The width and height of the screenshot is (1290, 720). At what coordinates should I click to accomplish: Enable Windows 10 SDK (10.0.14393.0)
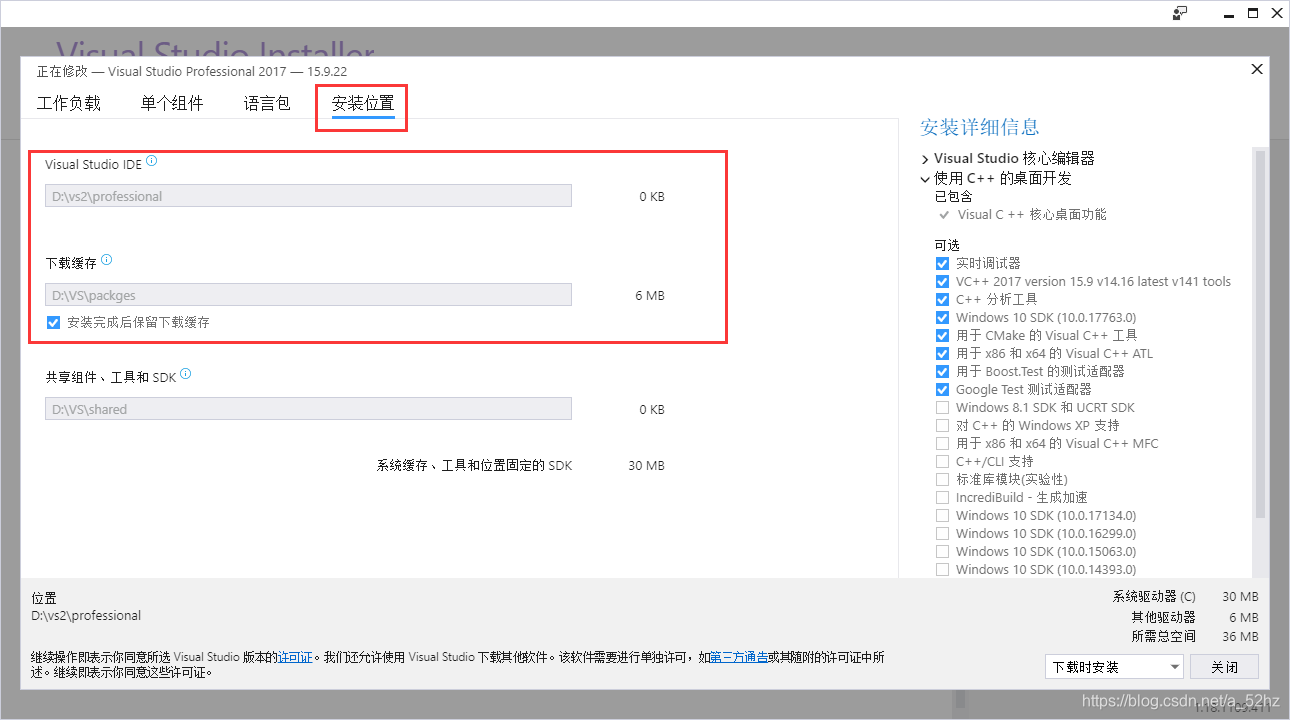(x=942, y=569)
